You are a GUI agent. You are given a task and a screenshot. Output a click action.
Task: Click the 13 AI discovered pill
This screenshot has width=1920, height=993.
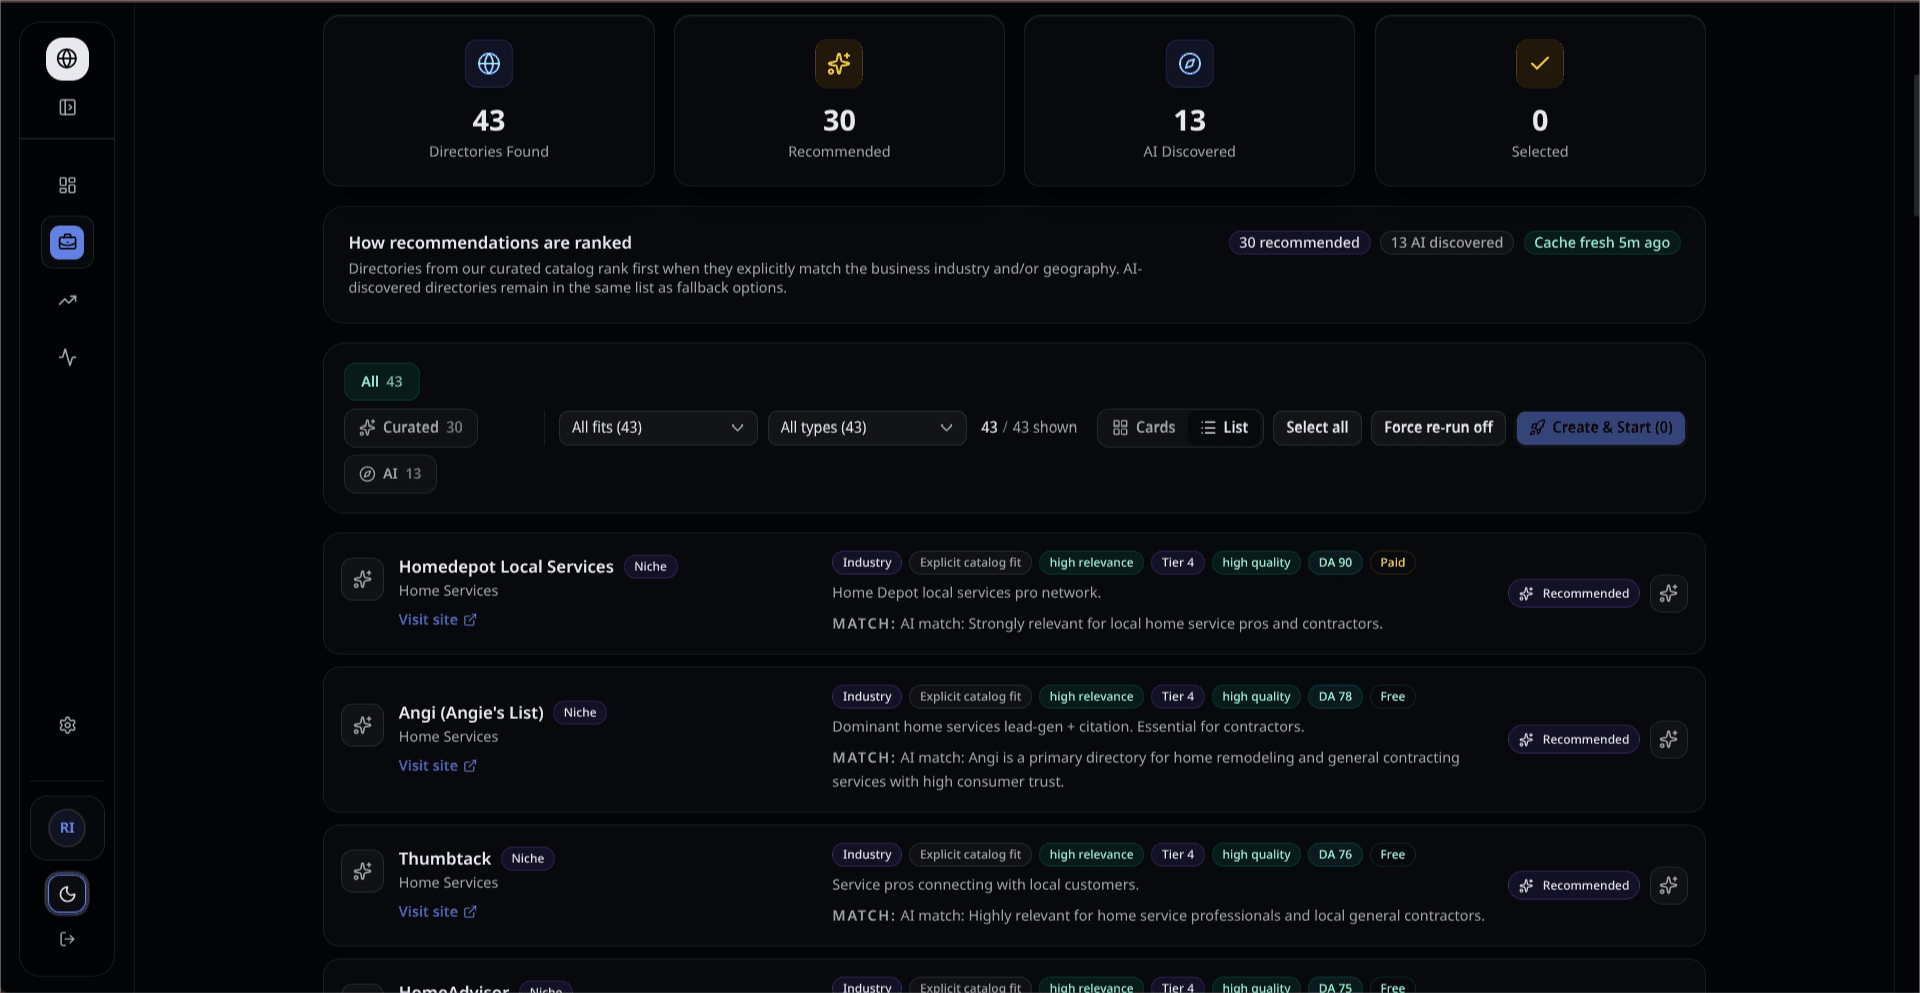coord(1447,242)
